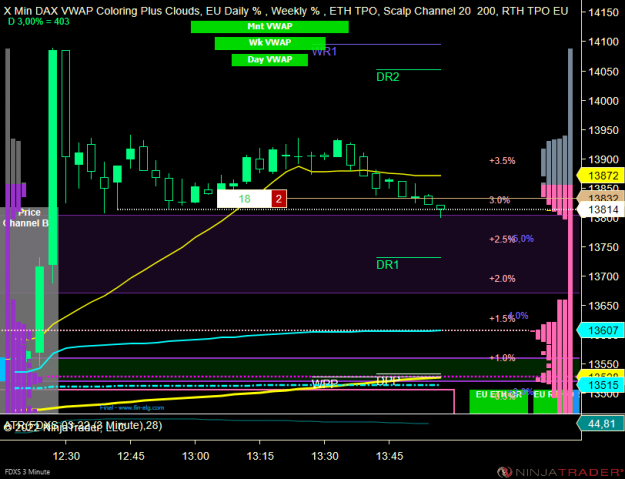Screen dimensions: 625x479
Task: Click the EU ETH CR green box
Action: (x=499, y=401)
